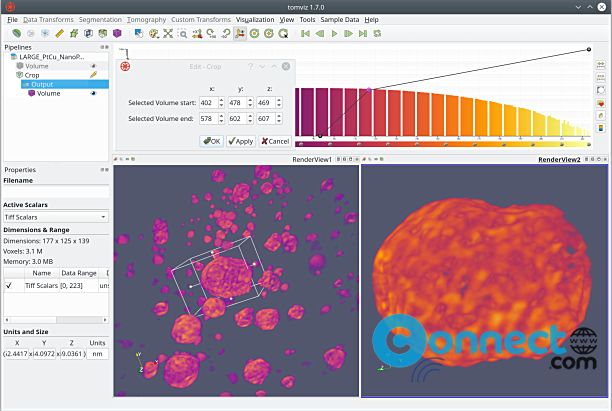Click the second histogram side-panel range icon
The width and height of the screenshot is (612, 411).
(601, 77)
